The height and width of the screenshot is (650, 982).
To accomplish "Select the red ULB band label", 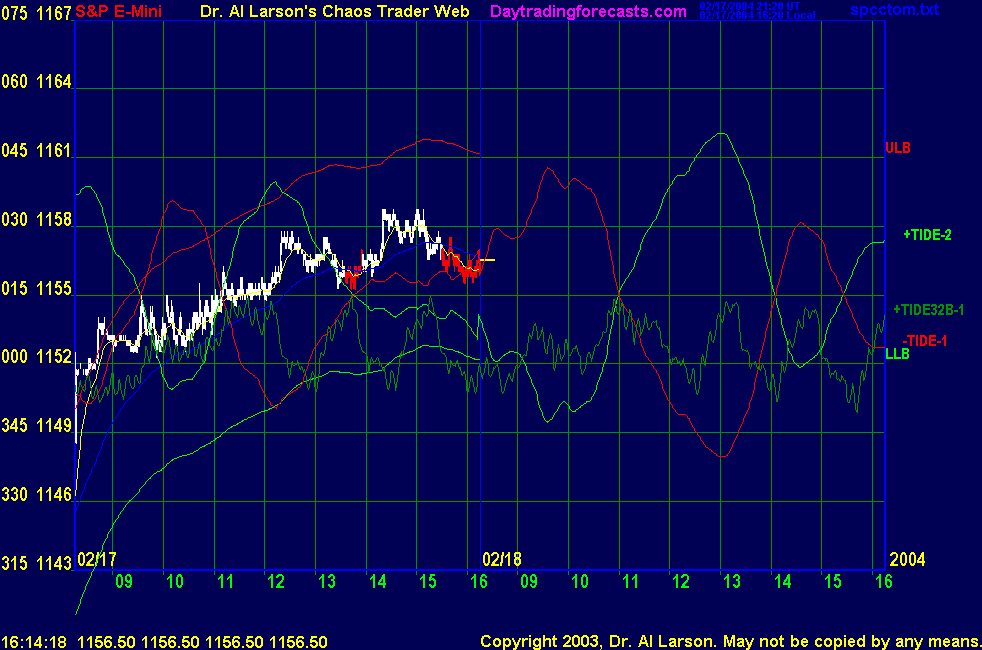I will (x=897, y=148).
